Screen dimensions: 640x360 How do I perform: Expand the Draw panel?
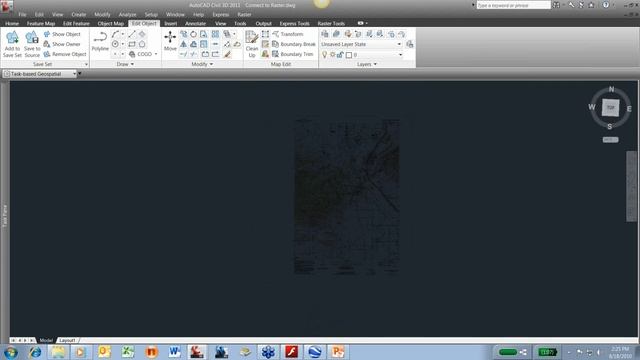pyautogui.click(x=125, y=64)
